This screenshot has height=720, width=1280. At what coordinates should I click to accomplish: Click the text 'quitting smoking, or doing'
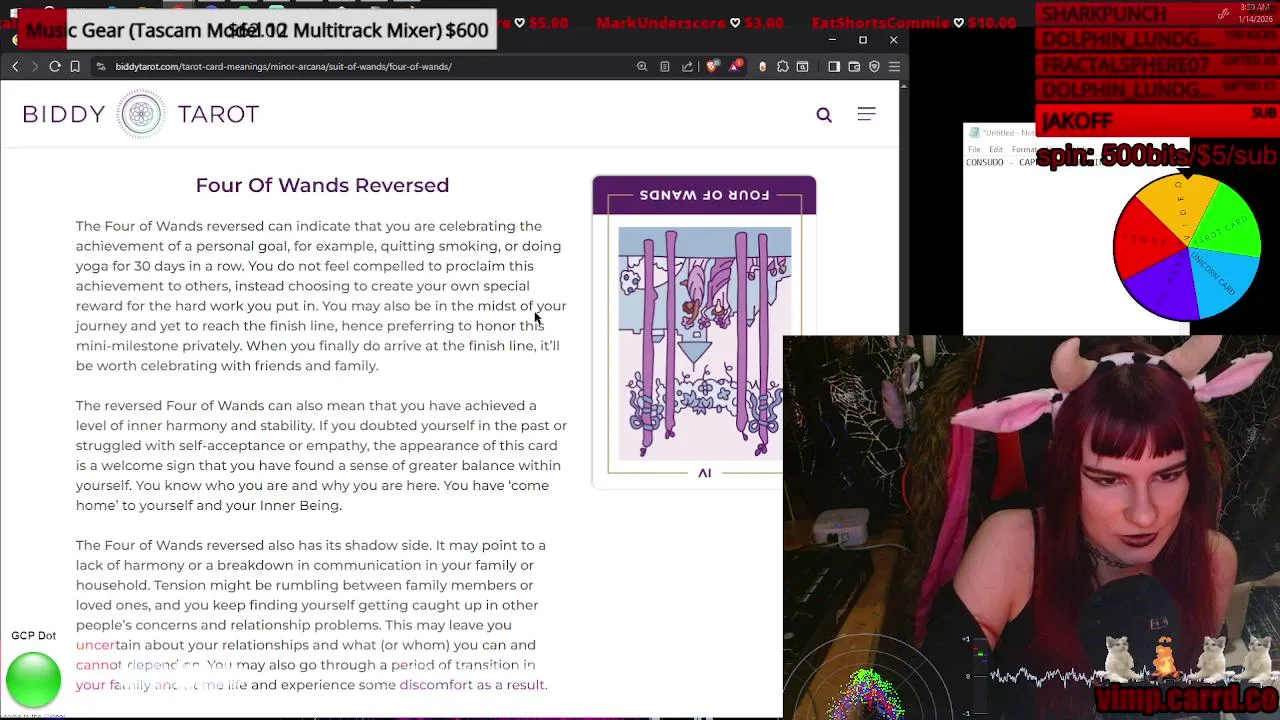pos(472,246)
